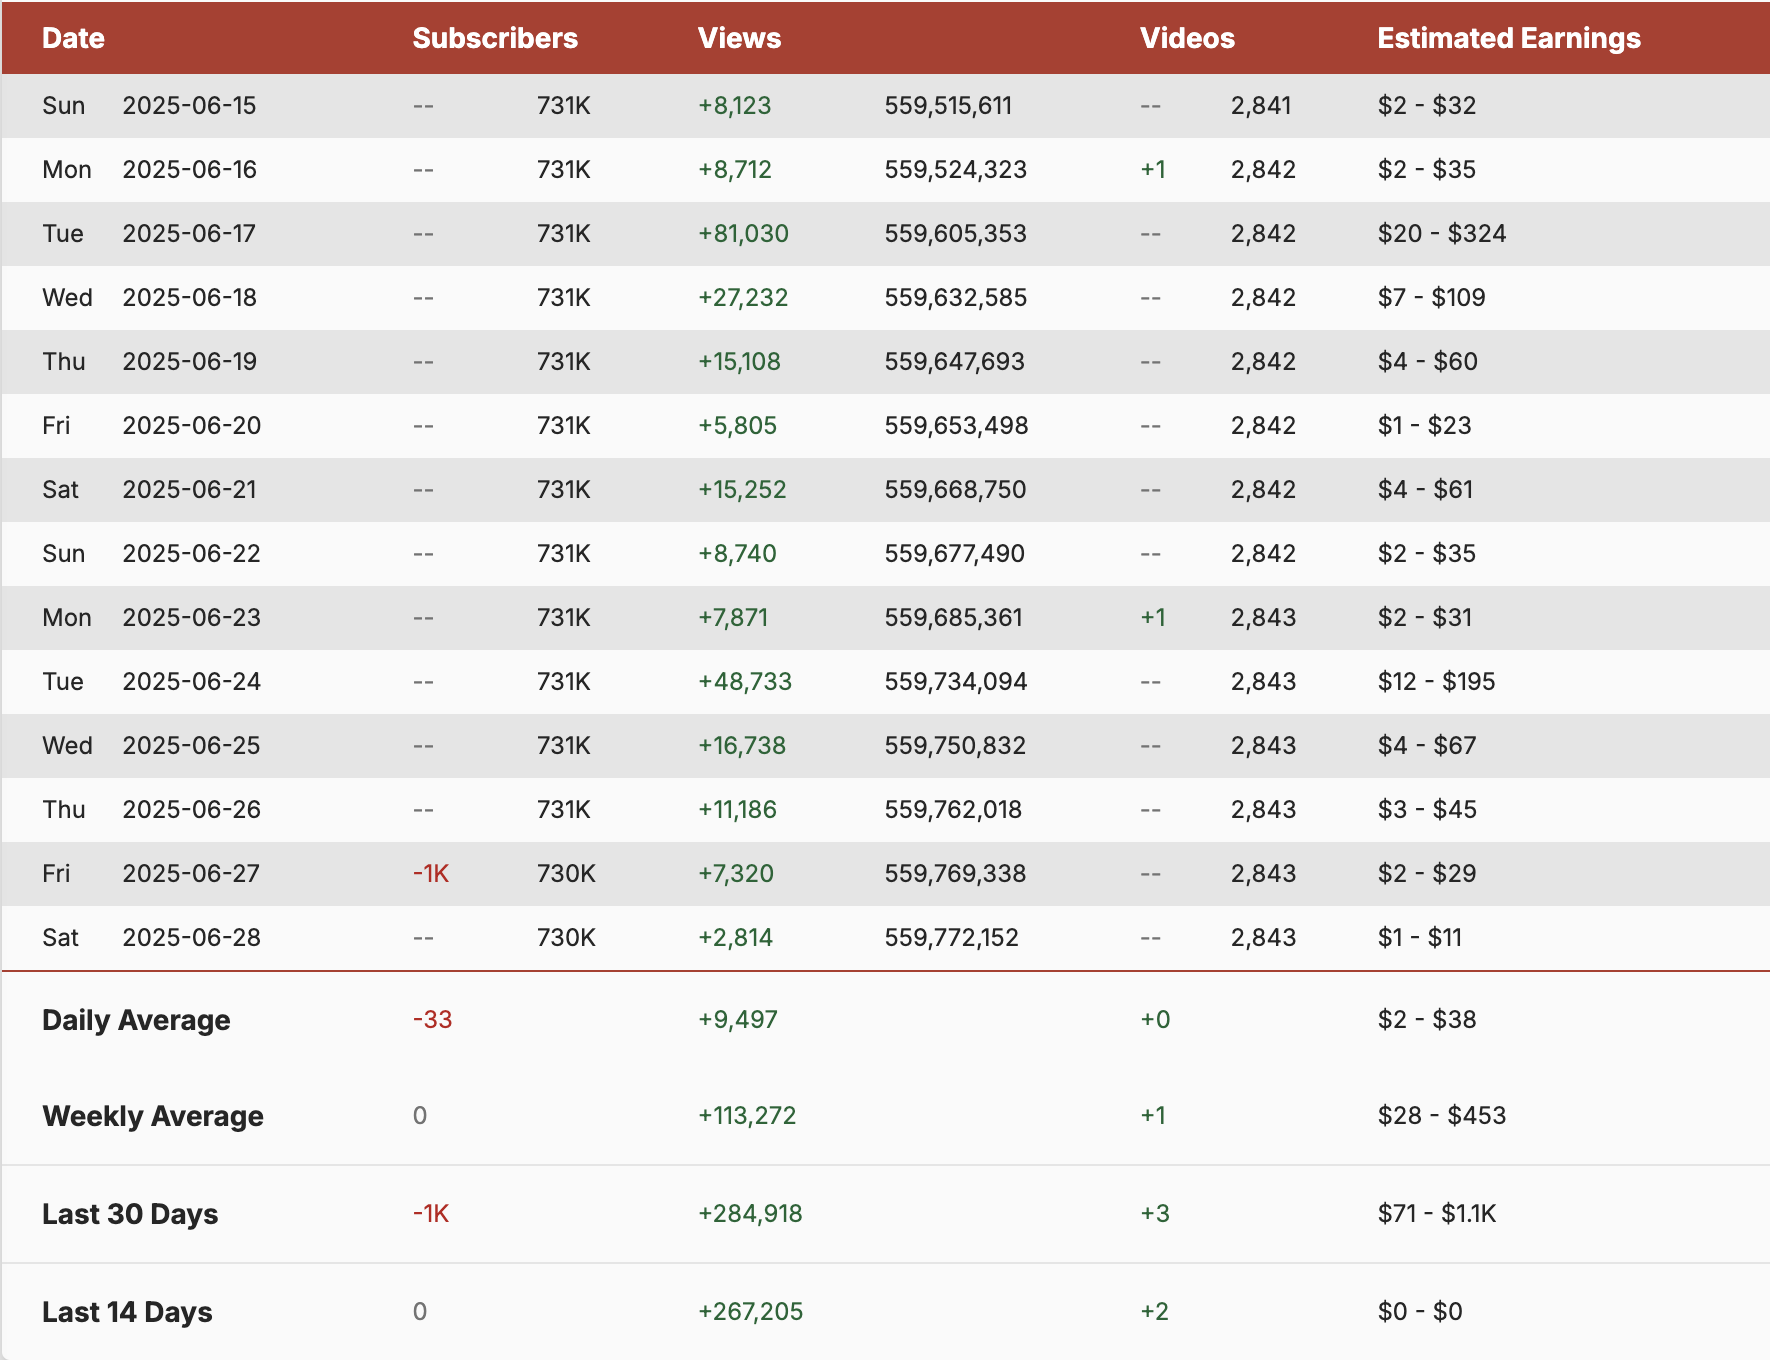Image resolution: width=1770 pixels, height=1360 pixels.
Task: Click the 730K subscribers on 2025-06-27
Action: [566, 874]
